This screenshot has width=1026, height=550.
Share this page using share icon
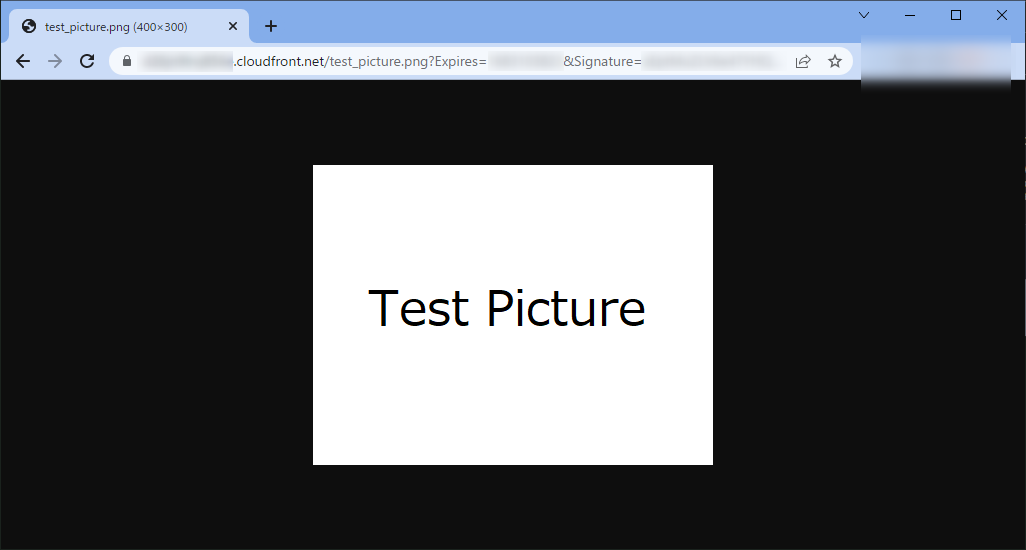(802, 61)
